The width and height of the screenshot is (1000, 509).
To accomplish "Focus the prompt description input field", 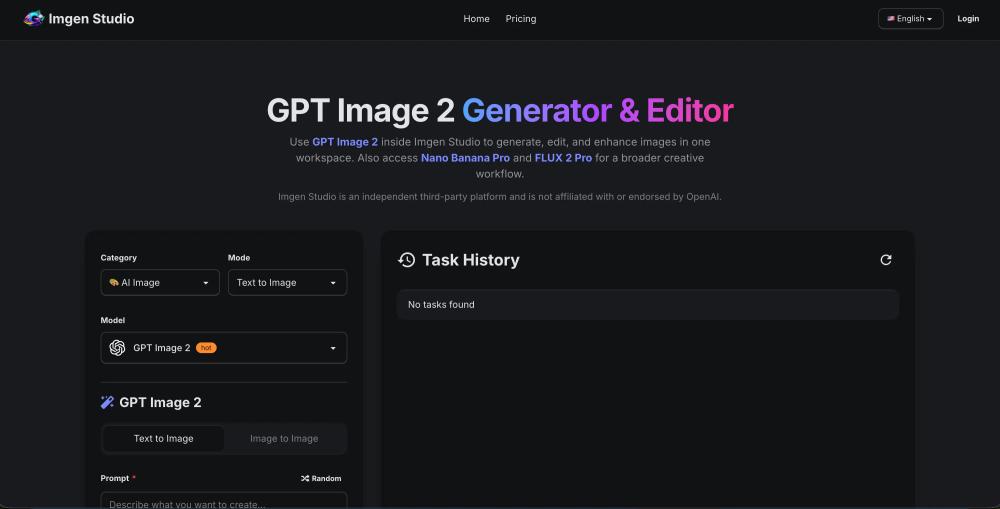I will point(224,501).
